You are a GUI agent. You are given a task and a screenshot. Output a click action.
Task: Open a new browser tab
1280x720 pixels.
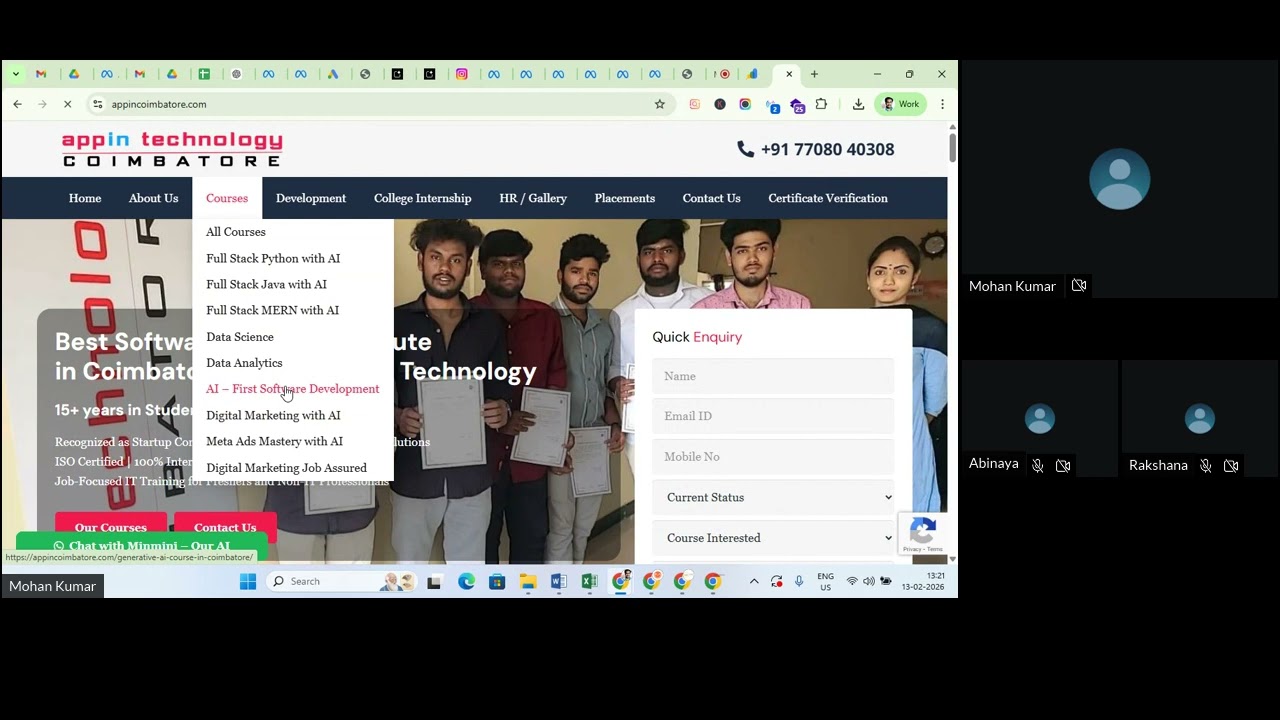tap(814, 74)
